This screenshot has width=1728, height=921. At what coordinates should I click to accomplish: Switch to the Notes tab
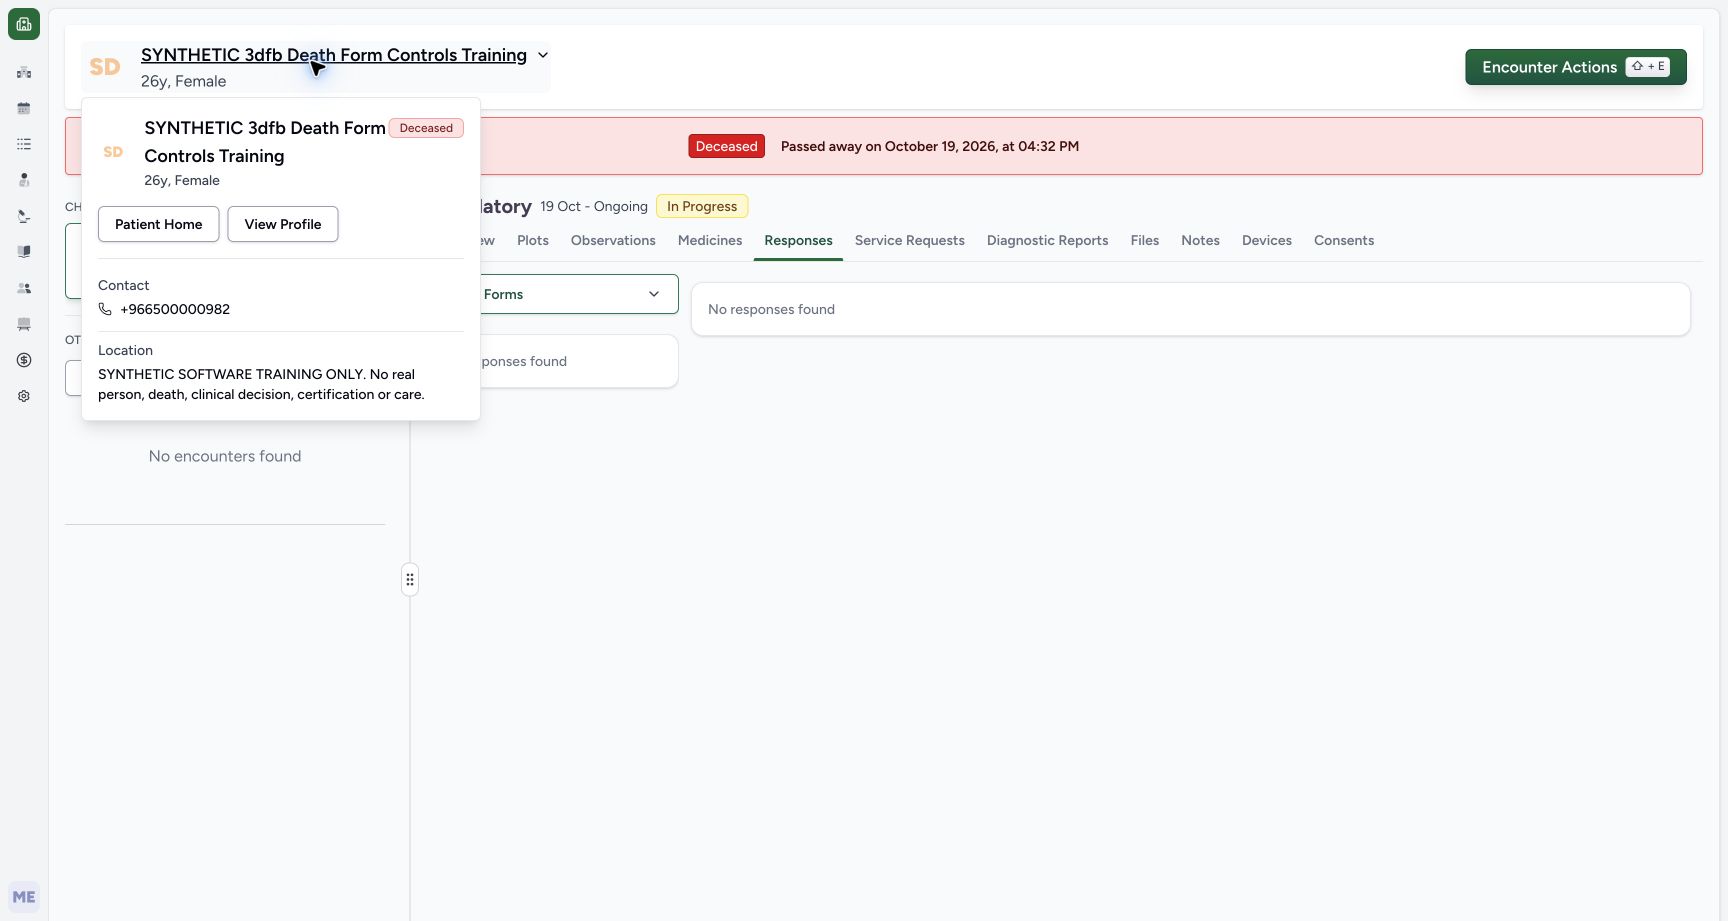coord(1200,240)
